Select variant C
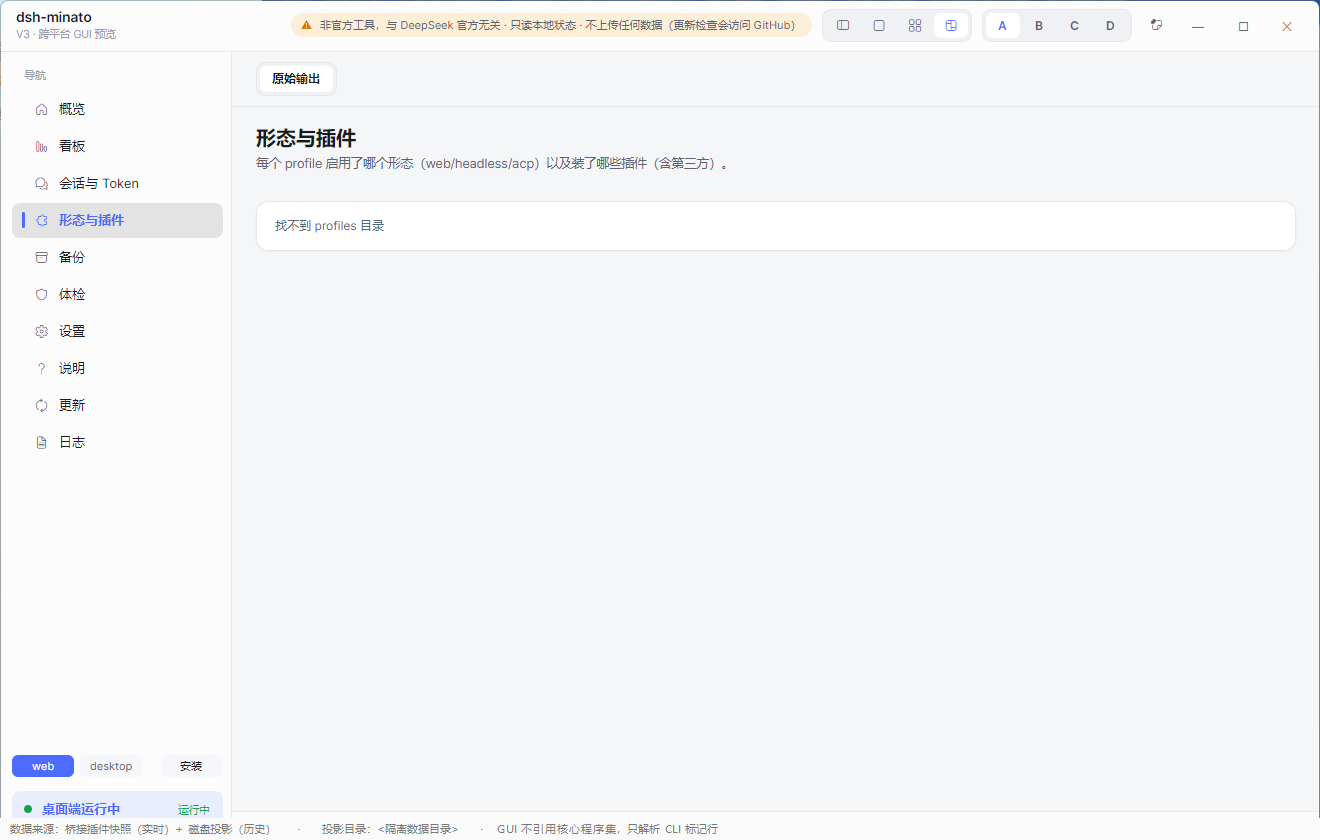 tap(1075, 26)
